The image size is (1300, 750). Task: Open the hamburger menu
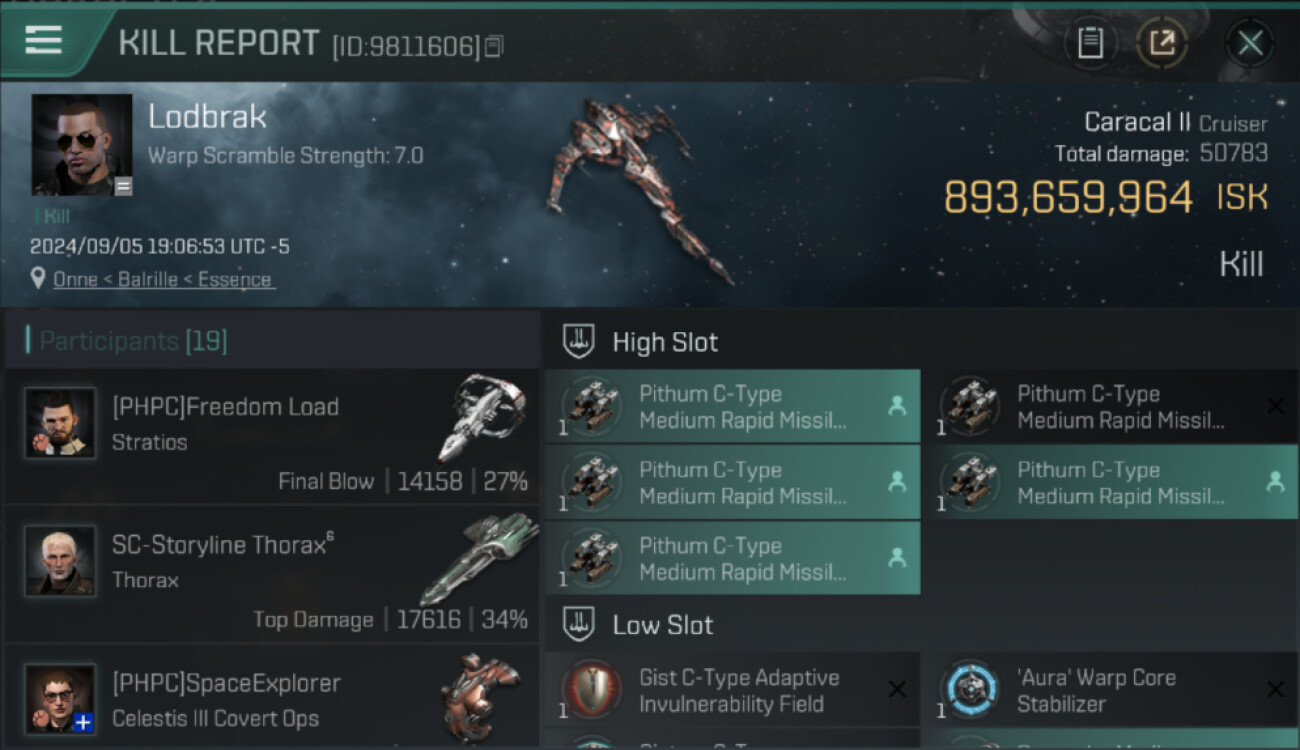coord(44,41)
